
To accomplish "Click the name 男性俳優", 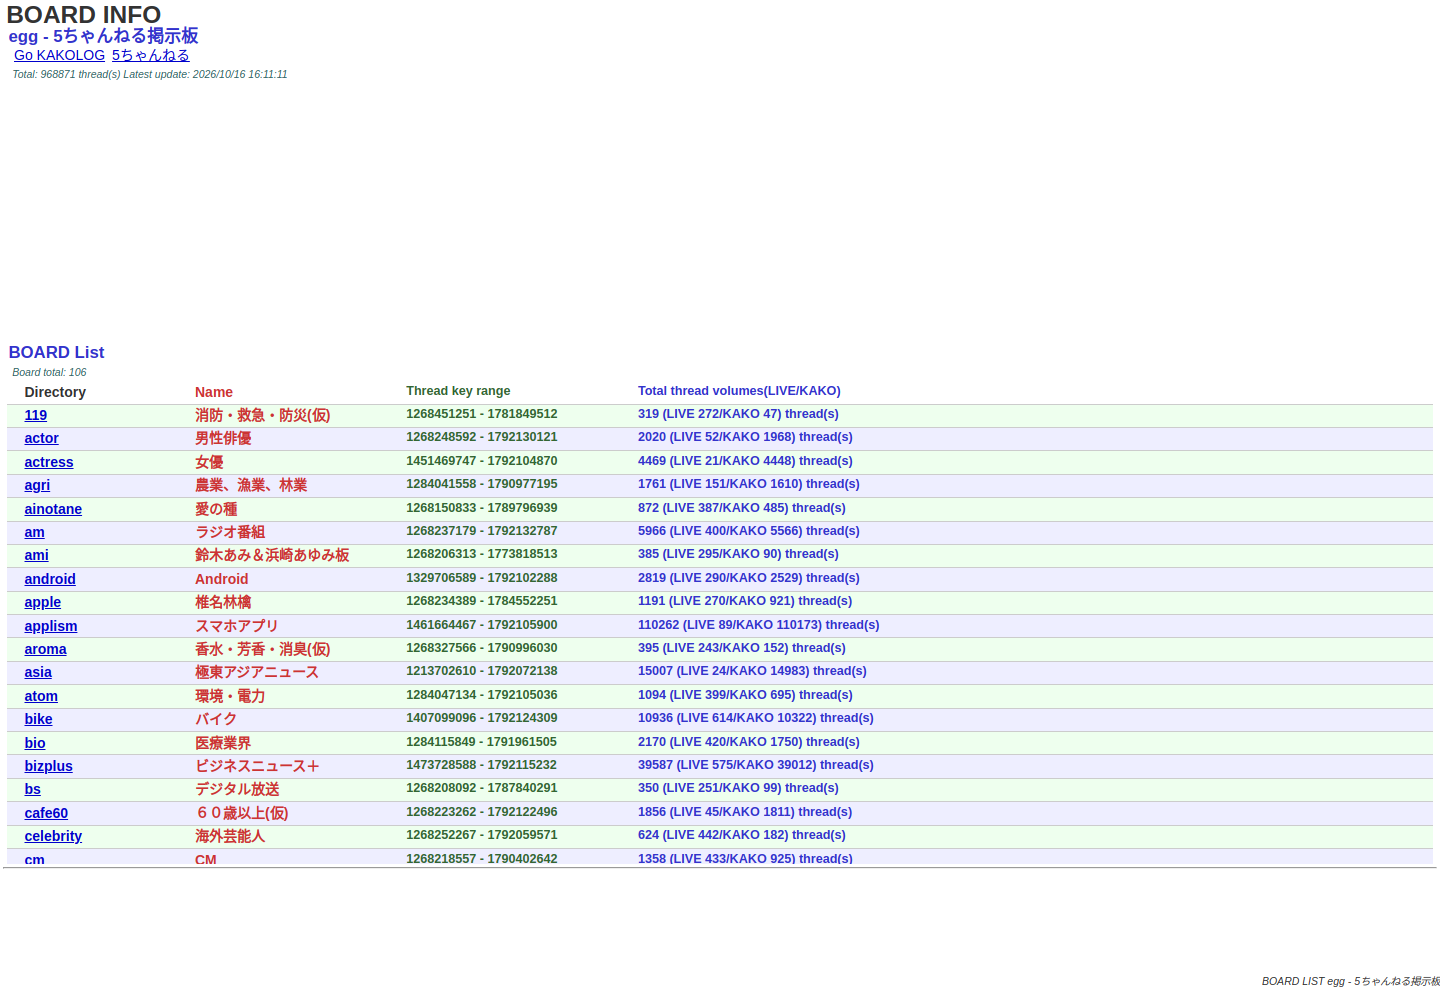I will tap(223, 438).
